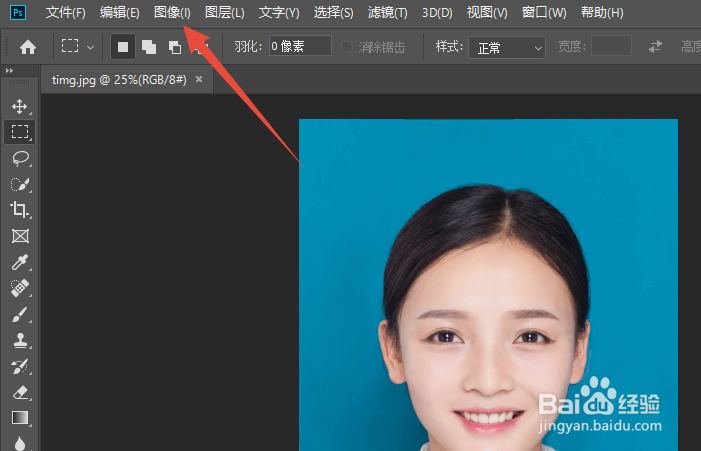Select the Eraser tool
The height and width of the screenshot is (451, 701).
point(20,392)
